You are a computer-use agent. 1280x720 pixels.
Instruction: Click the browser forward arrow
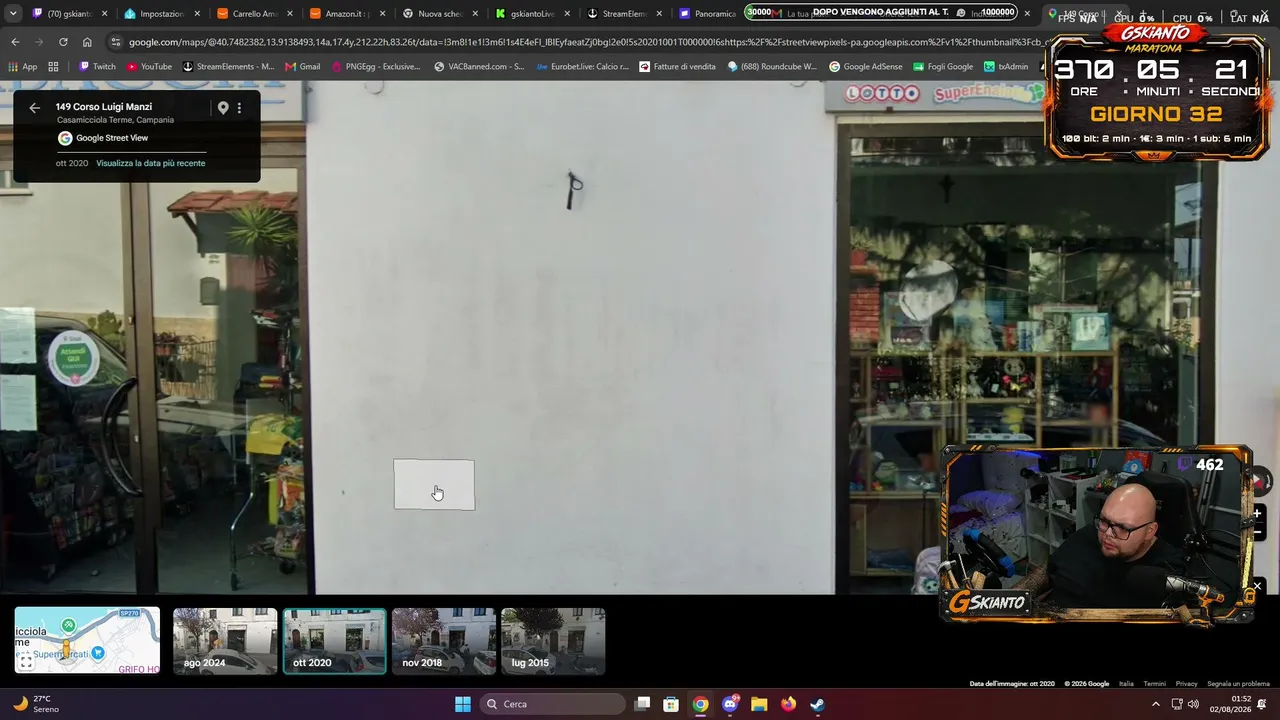point(39,42)
